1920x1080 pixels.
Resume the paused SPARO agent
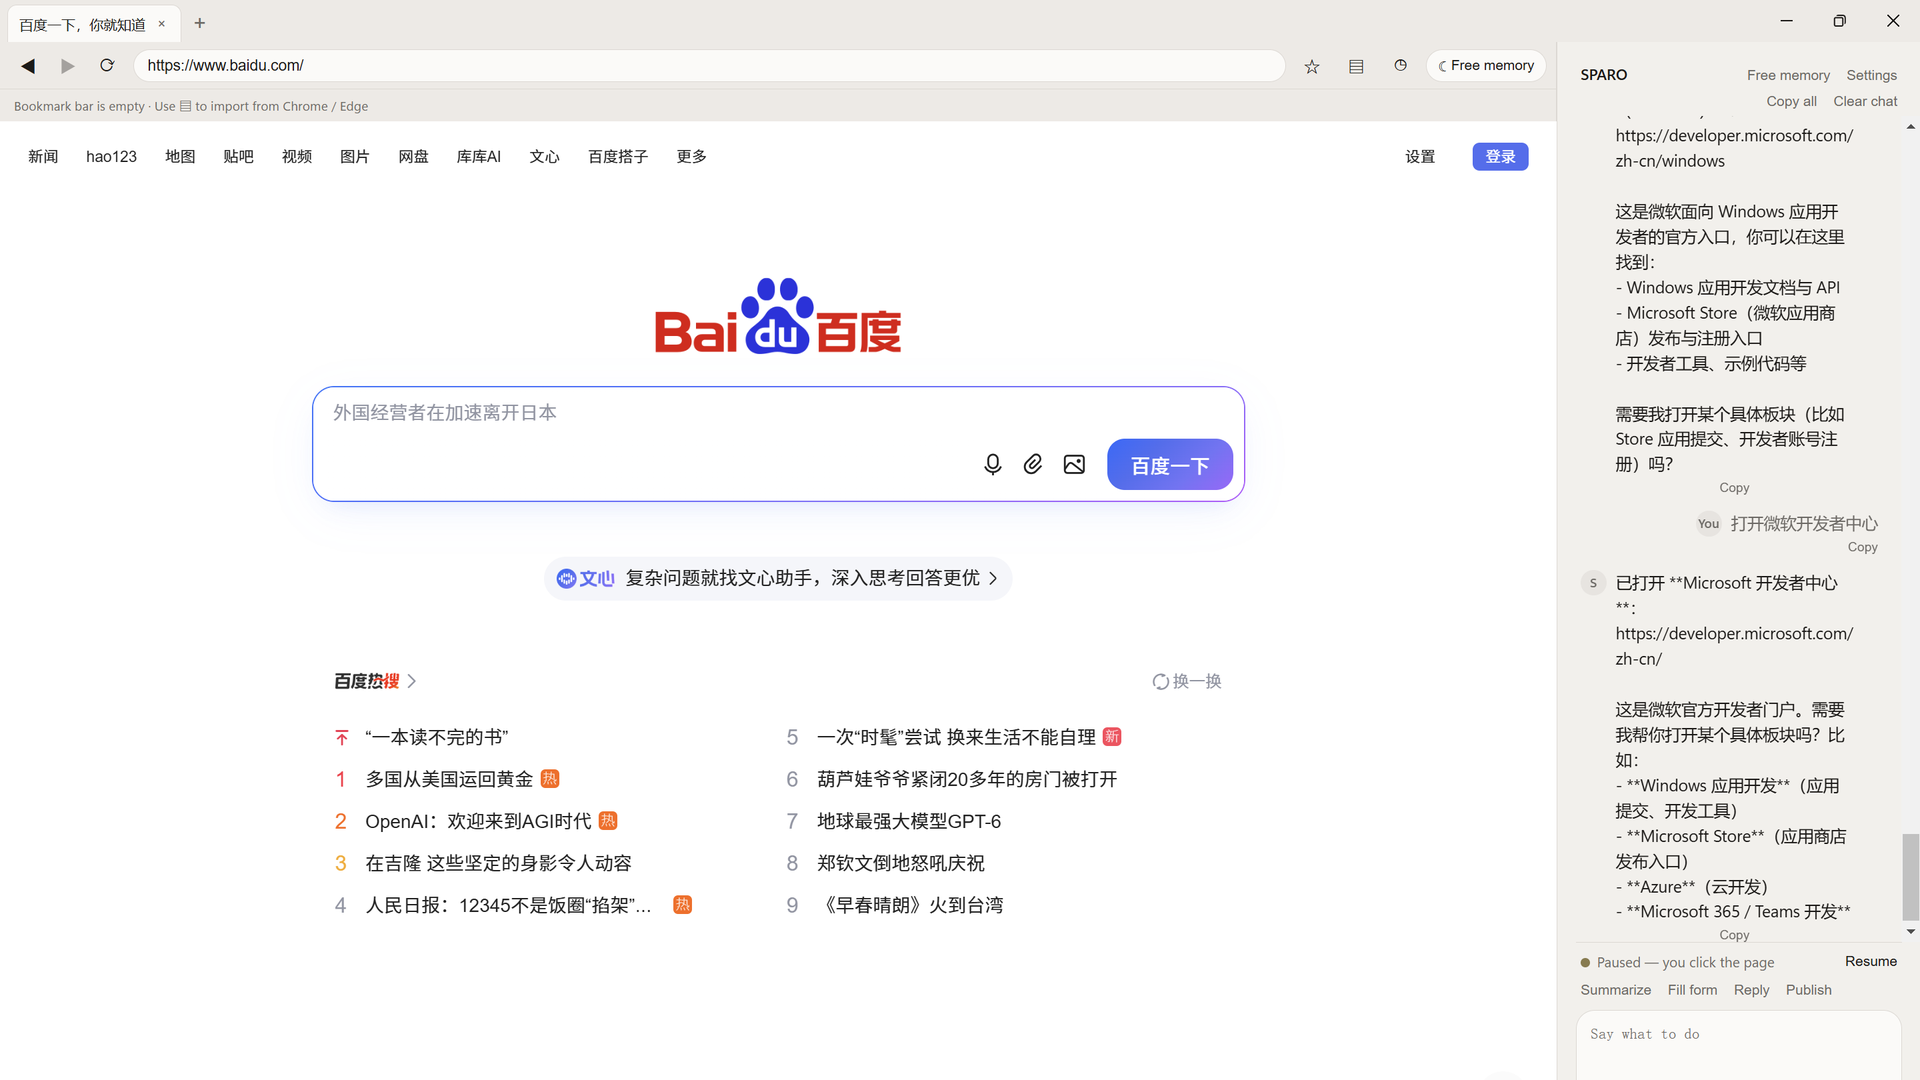1871,961
